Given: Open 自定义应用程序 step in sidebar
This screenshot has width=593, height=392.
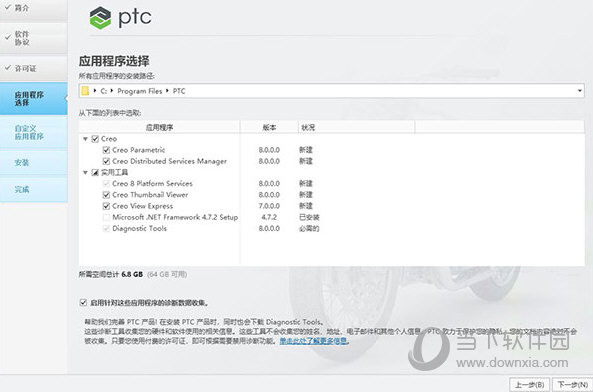Looking at the screenshot, I should point(34,132).
